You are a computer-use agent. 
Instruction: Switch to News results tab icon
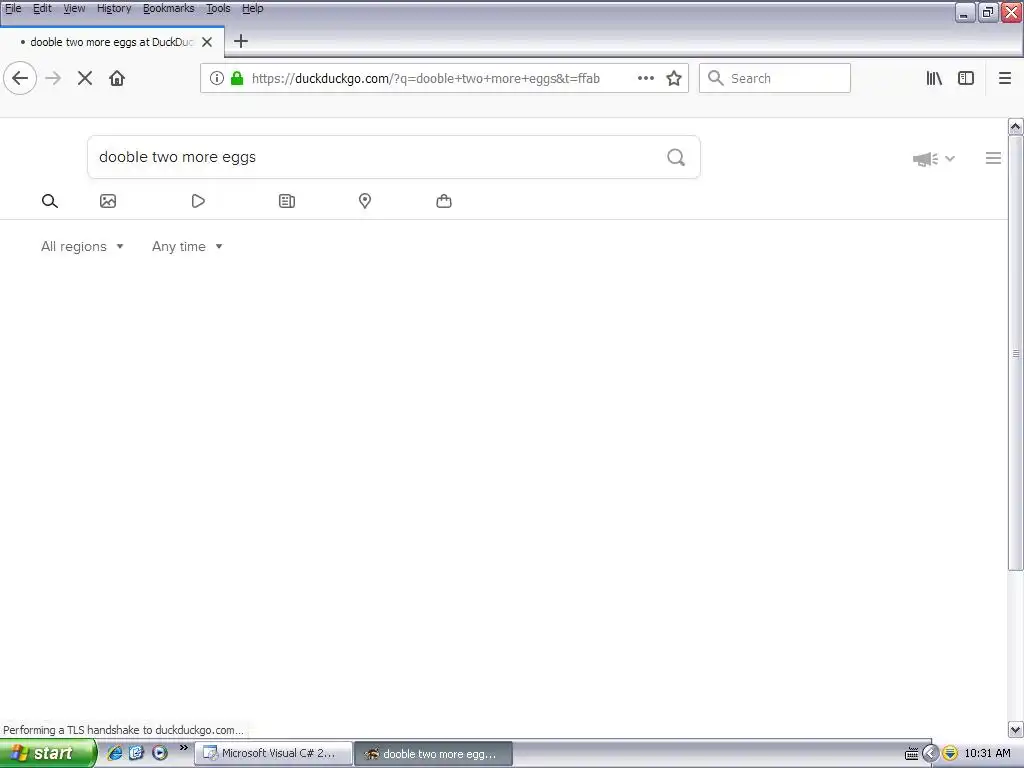(x=287, y=201)
